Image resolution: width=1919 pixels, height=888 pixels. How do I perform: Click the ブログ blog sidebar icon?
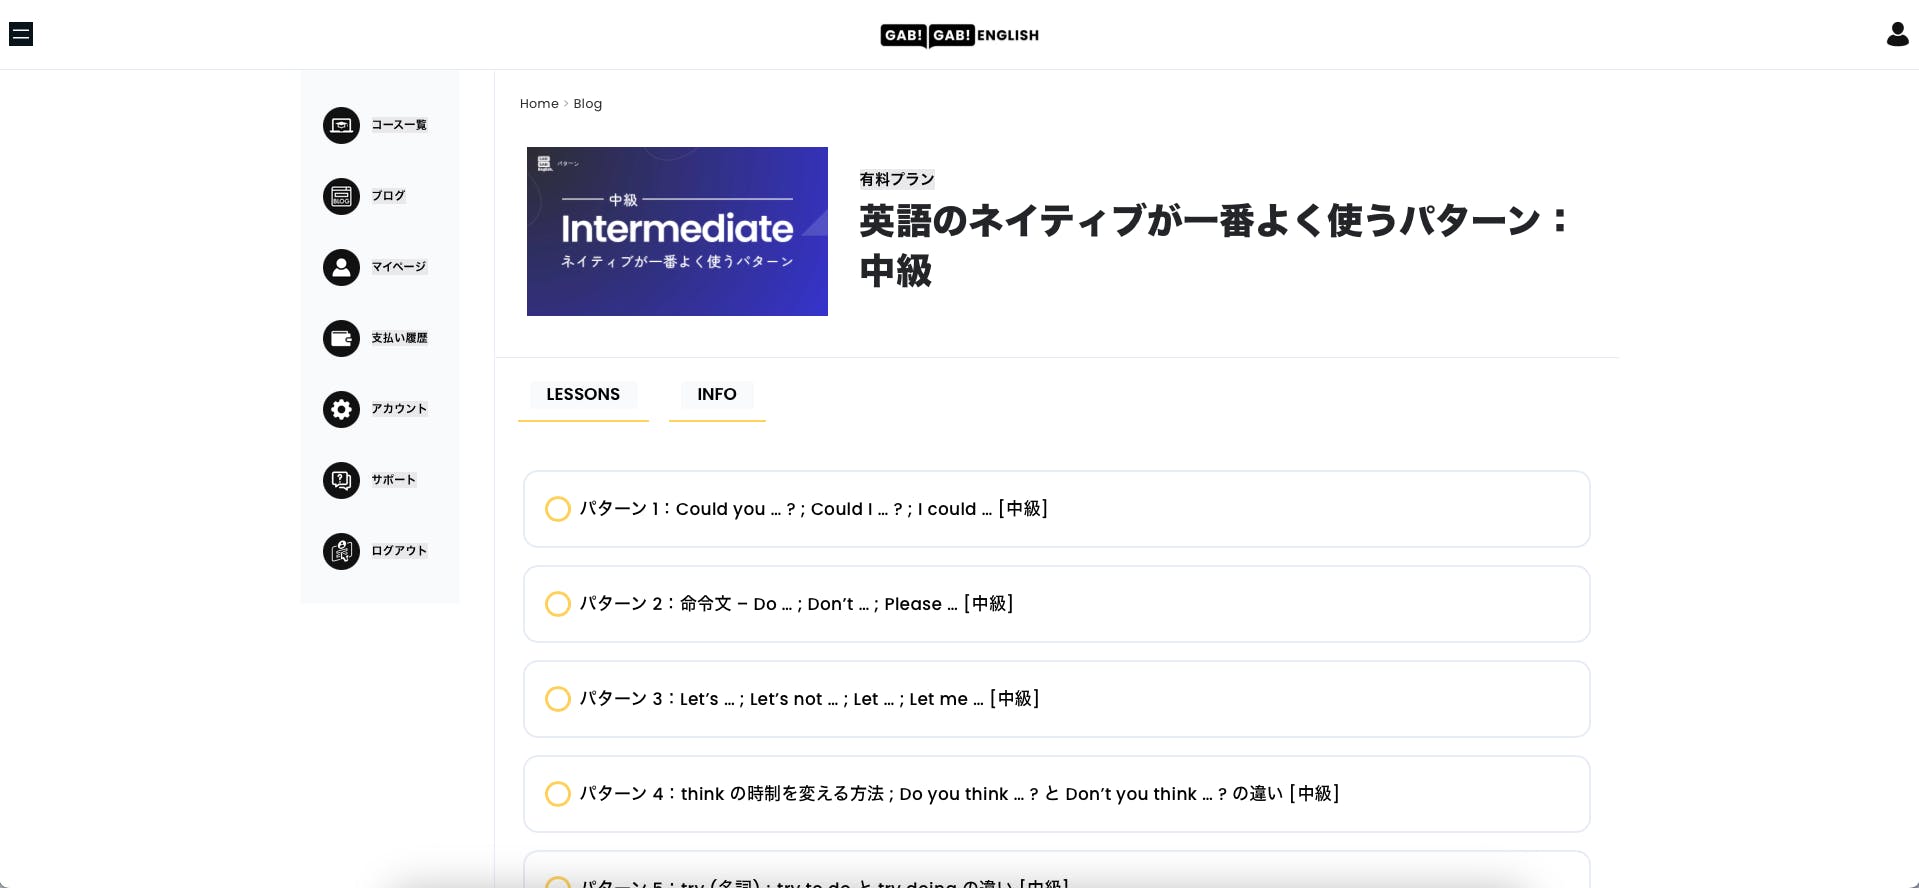coord(341,197)
